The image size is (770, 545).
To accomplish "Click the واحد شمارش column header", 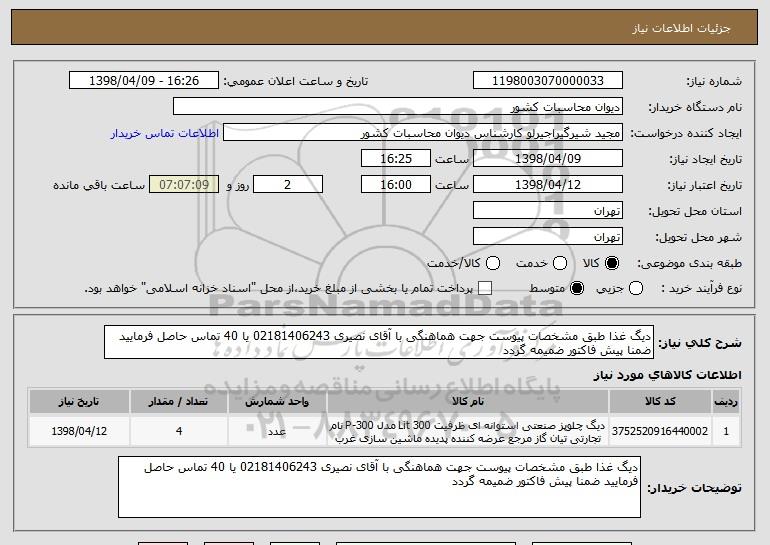I will click(x=277, y=402).
